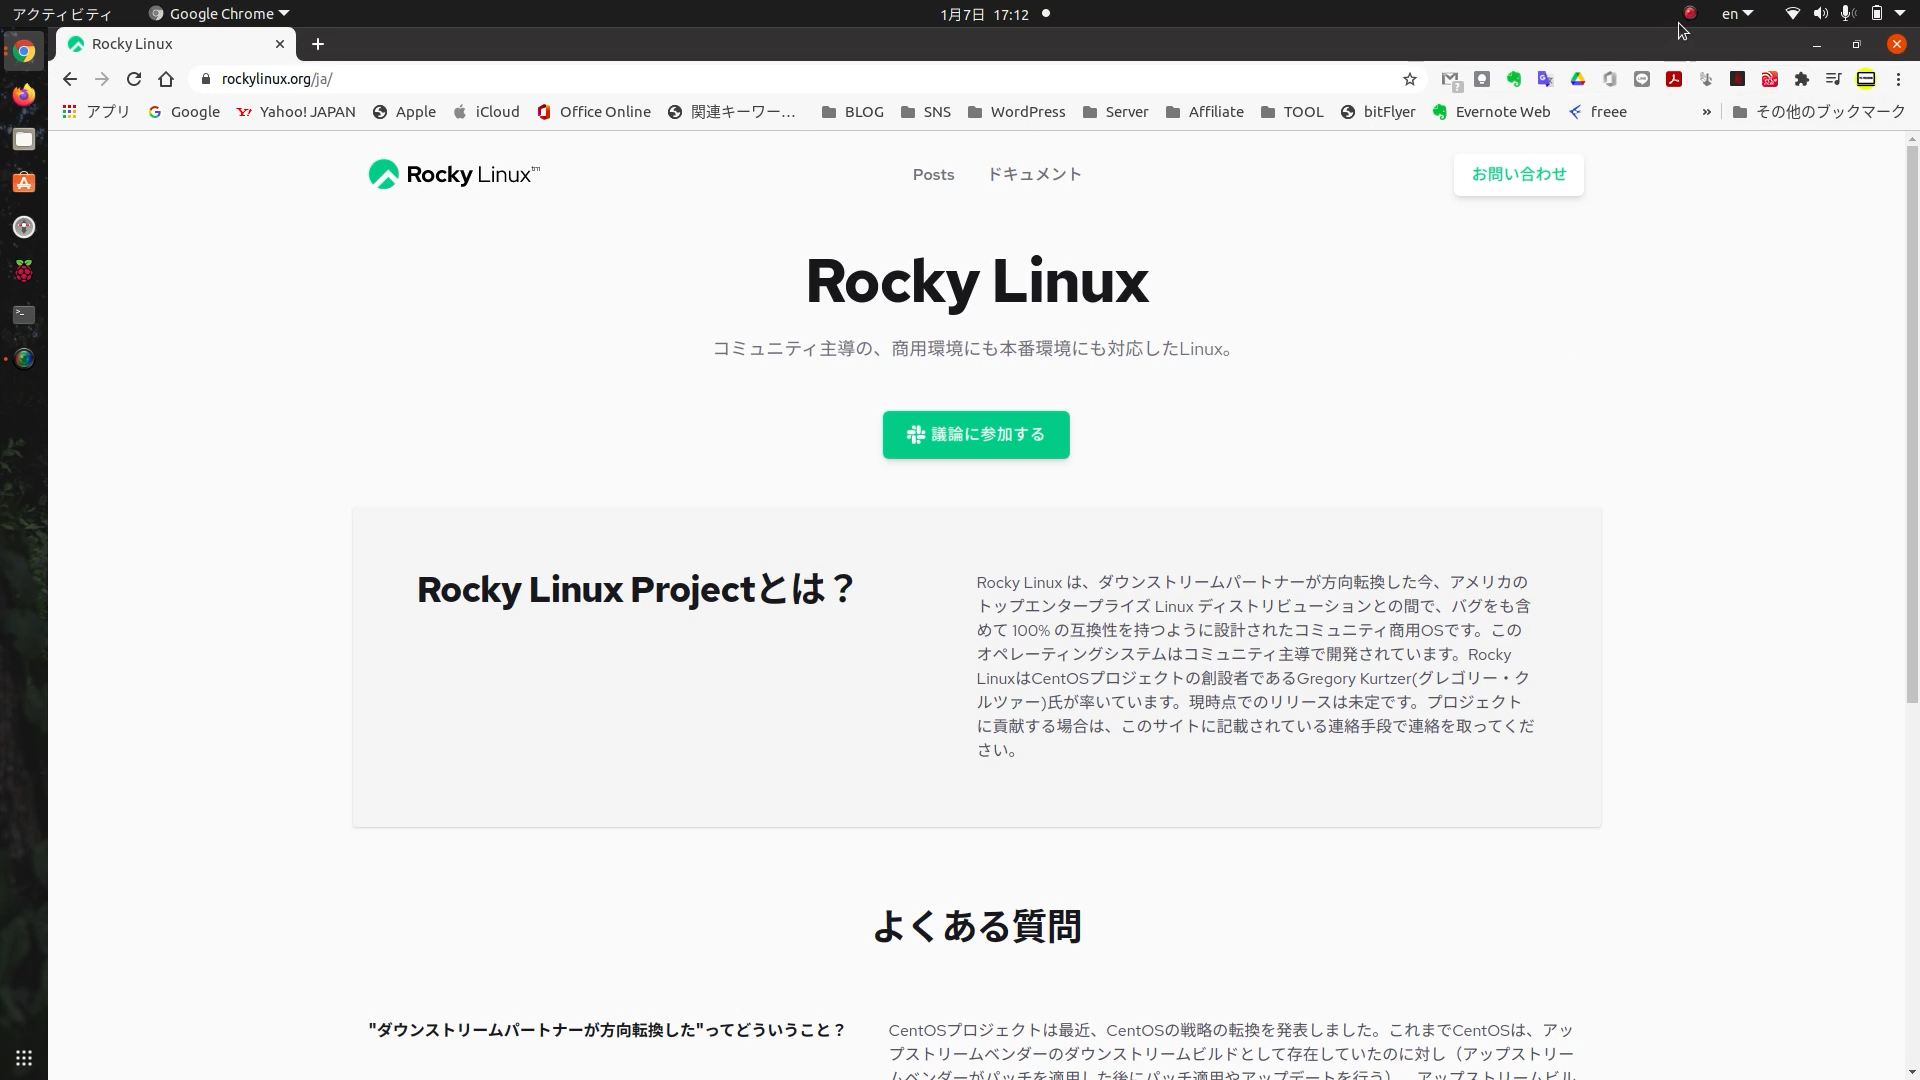Open the WordPress bookmarks folder
This screenshot has width=1920, height=1080.
click(1016, 112)
